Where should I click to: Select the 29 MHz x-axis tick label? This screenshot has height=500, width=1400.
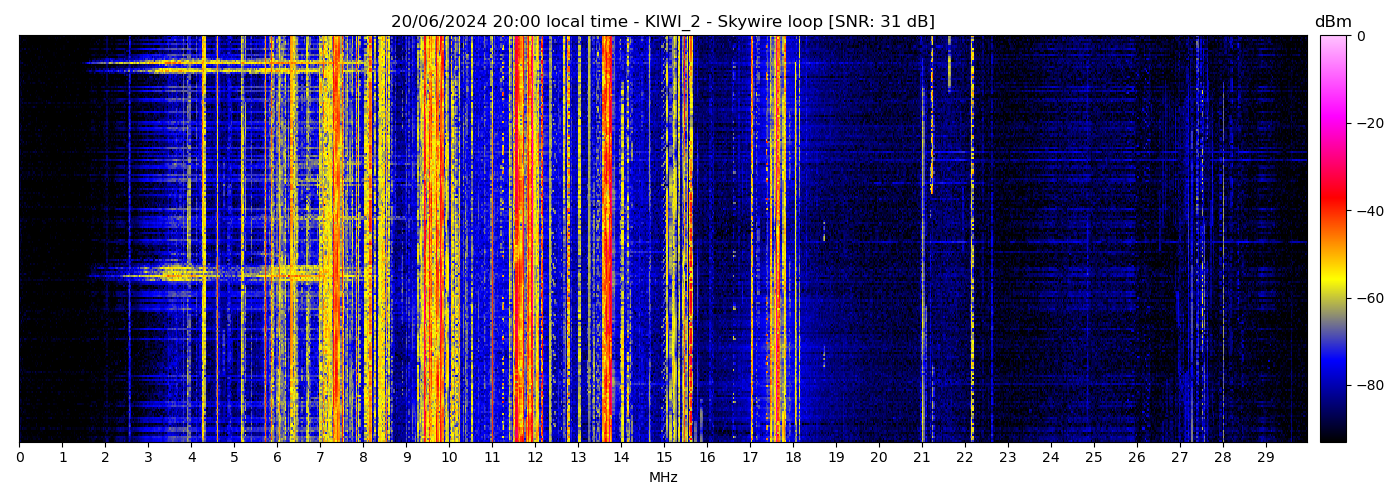1266,458
